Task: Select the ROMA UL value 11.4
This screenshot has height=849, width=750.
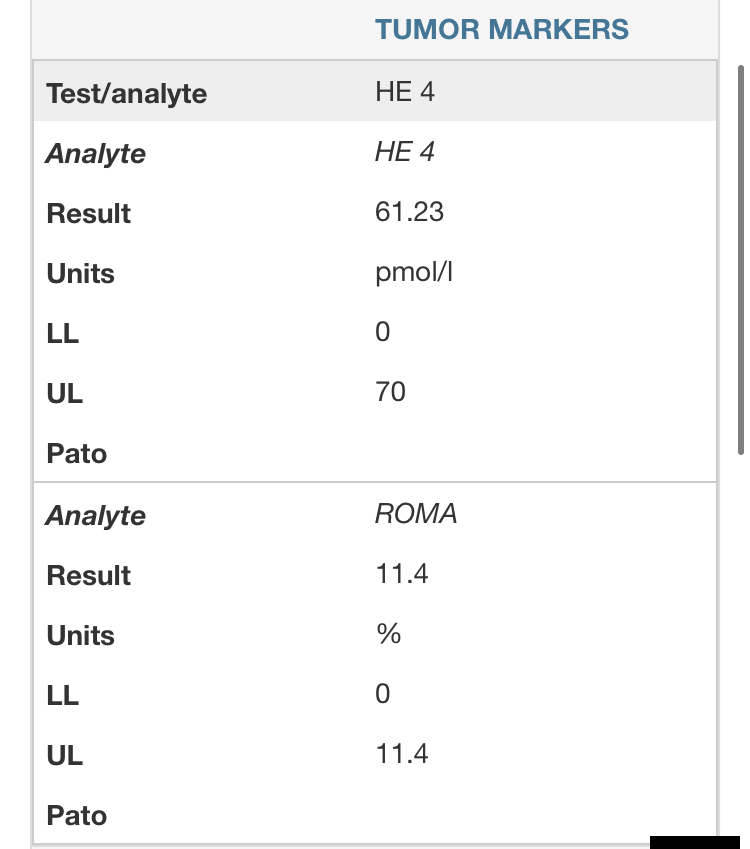Action: (402, 754)
